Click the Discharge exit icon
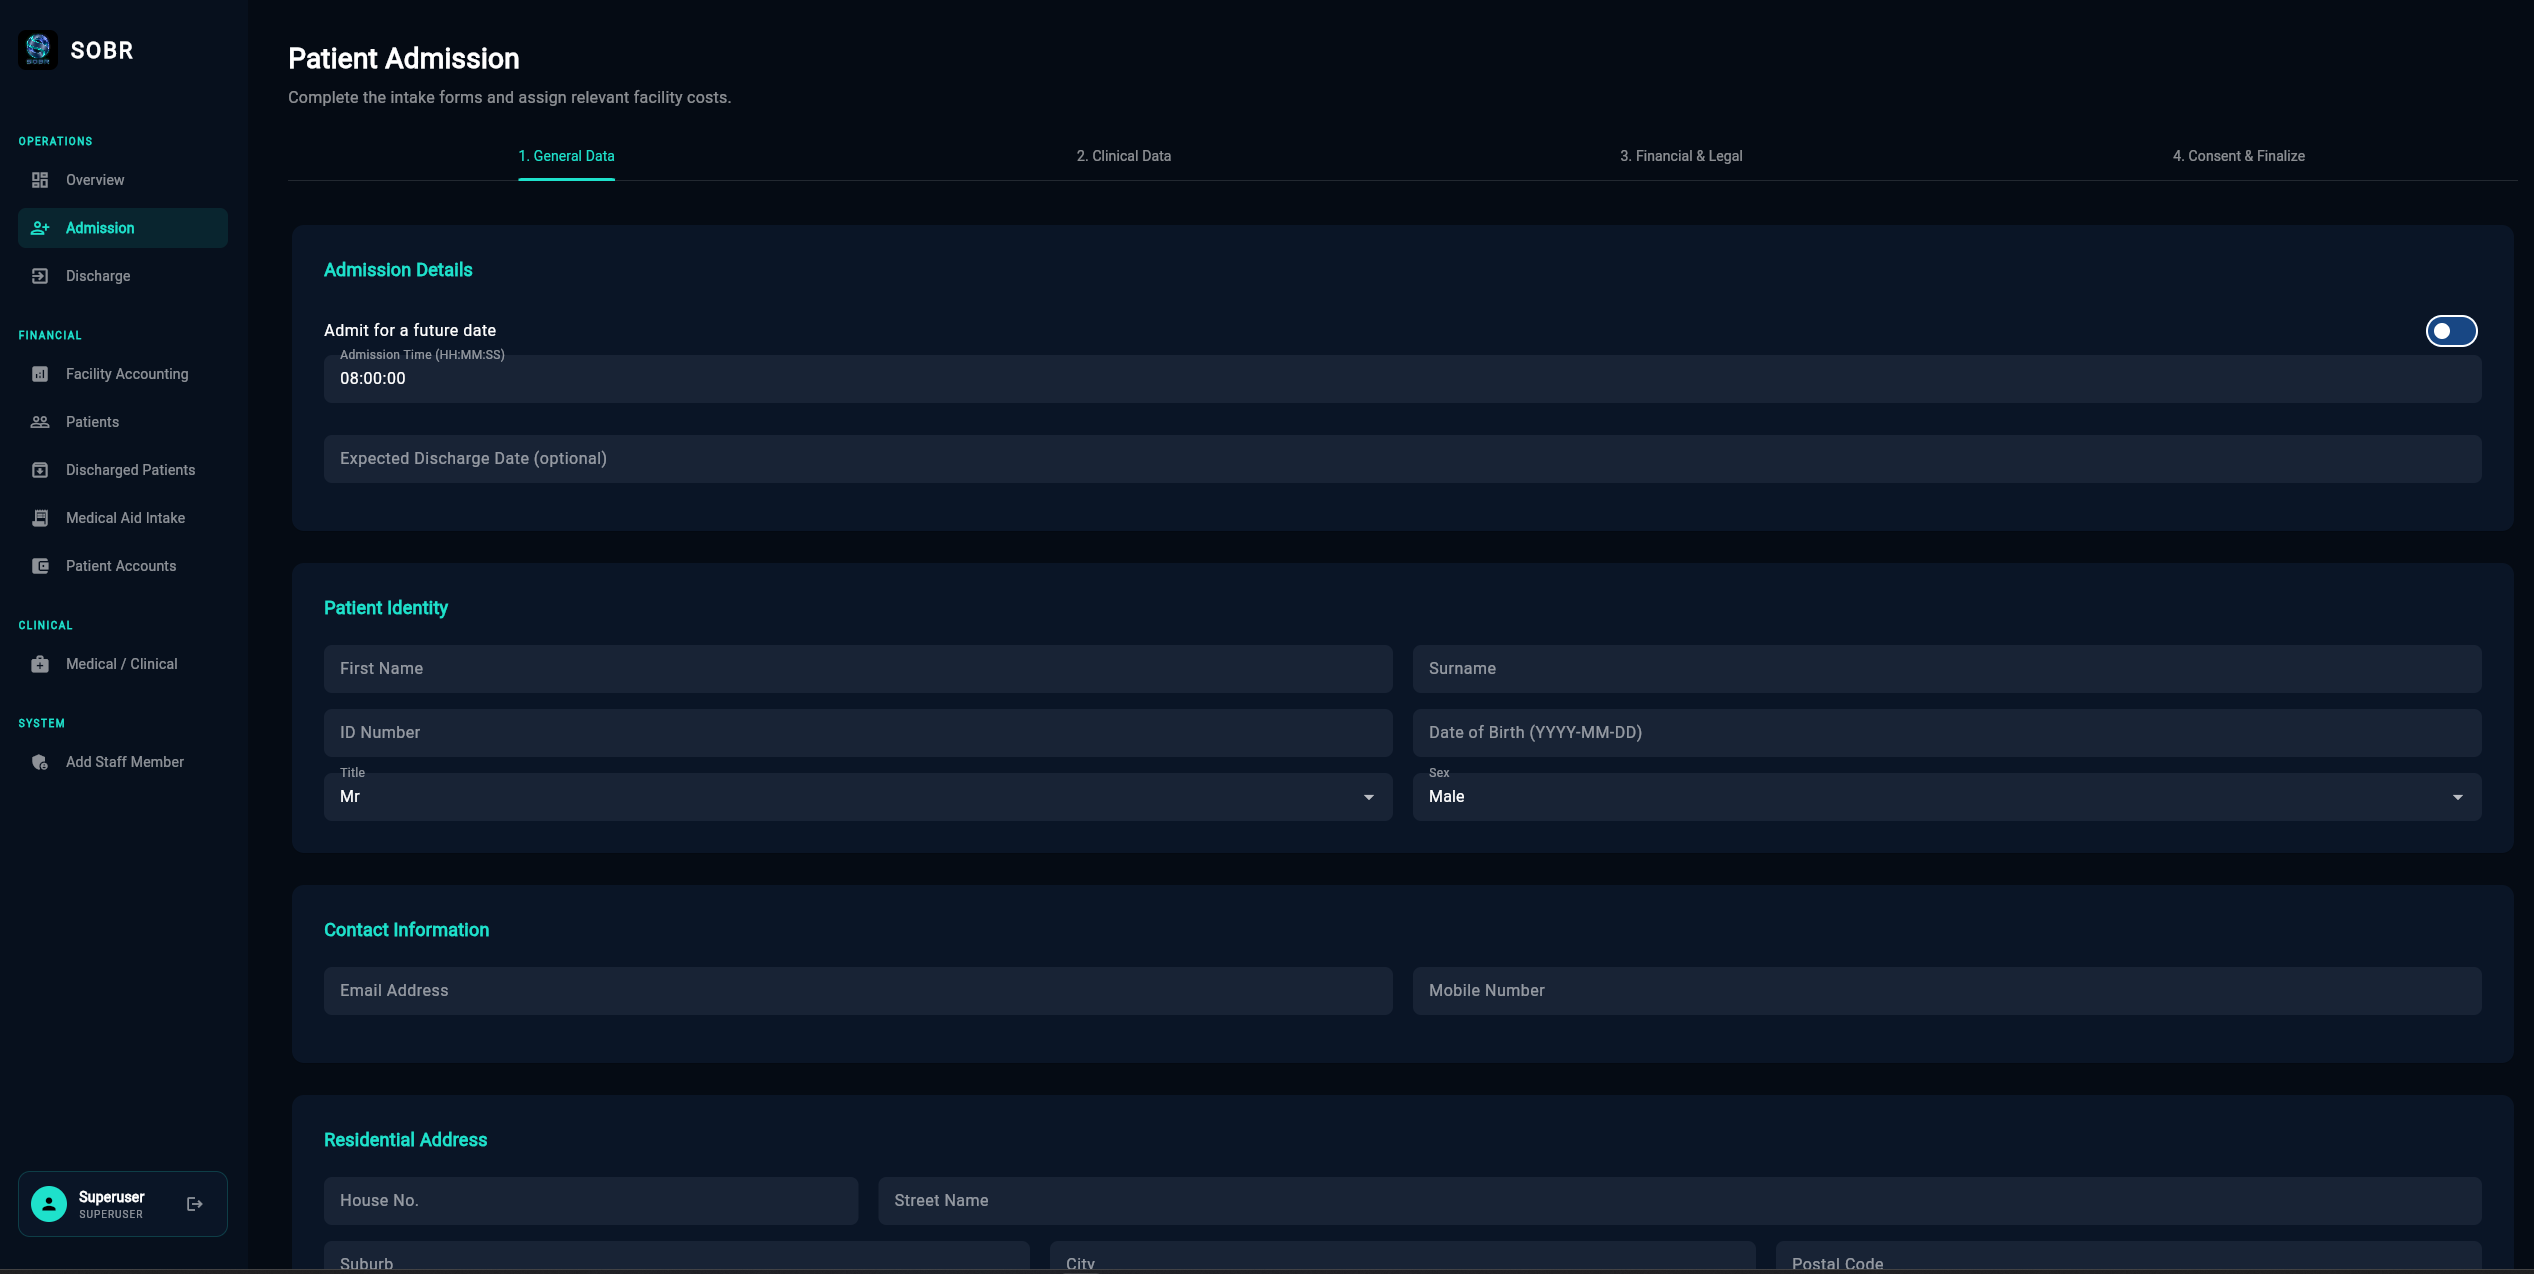The image size is (2534, 1274). pos(40,276)
